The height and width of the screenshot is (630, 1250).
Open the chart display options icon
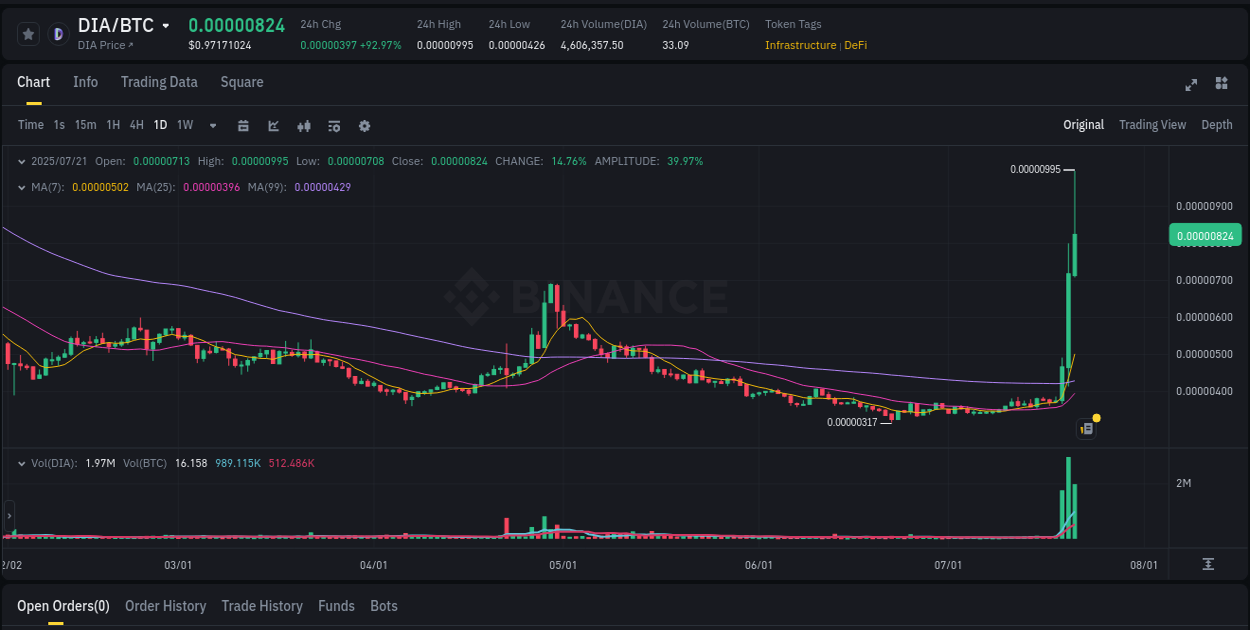coord(333,126)
